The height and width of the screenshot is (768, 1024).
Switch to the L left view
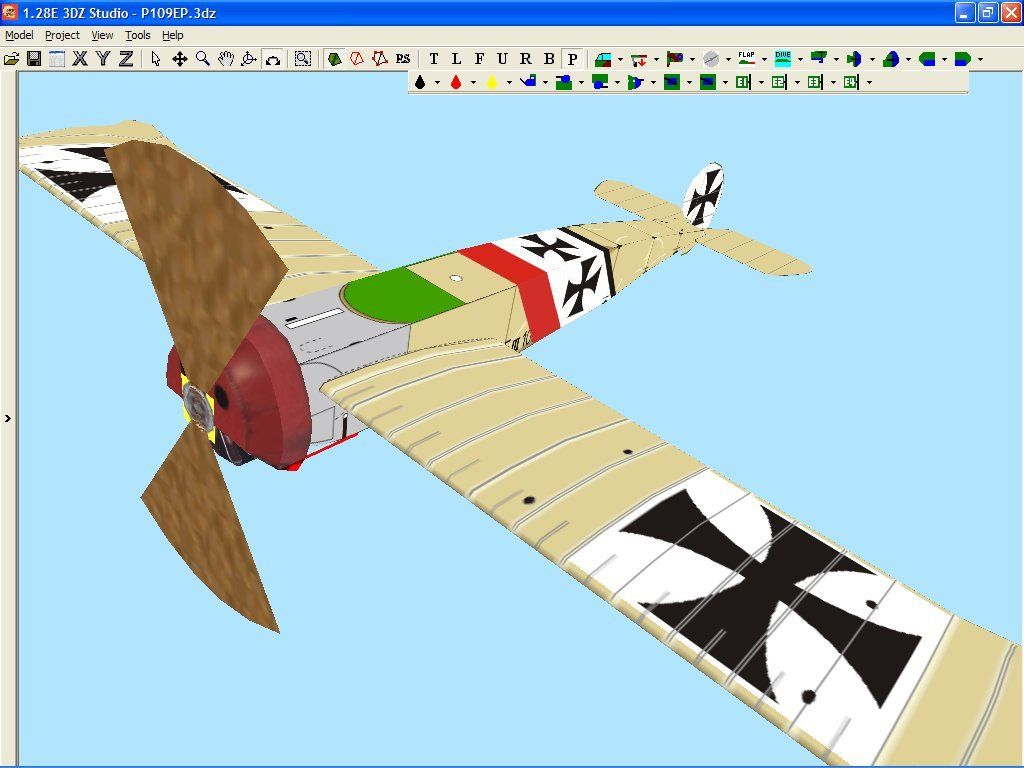pyautogui.click(x=456, y=59)
